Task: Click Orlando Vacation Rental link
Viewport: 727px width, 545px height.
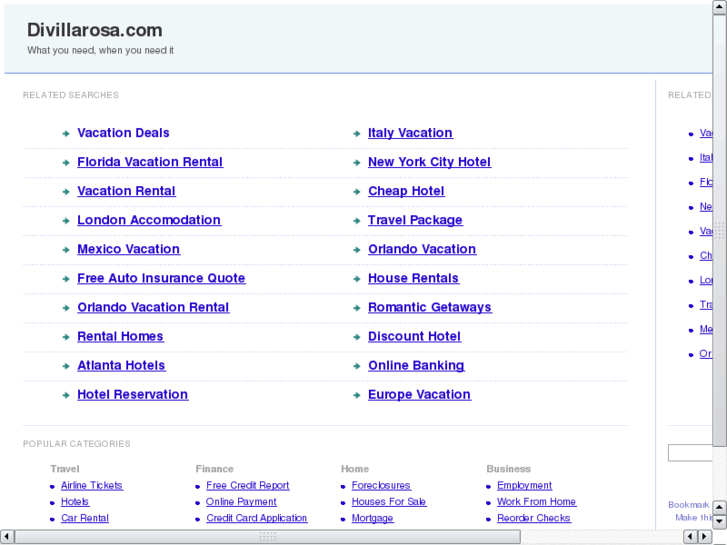Action: click(153, 308)
